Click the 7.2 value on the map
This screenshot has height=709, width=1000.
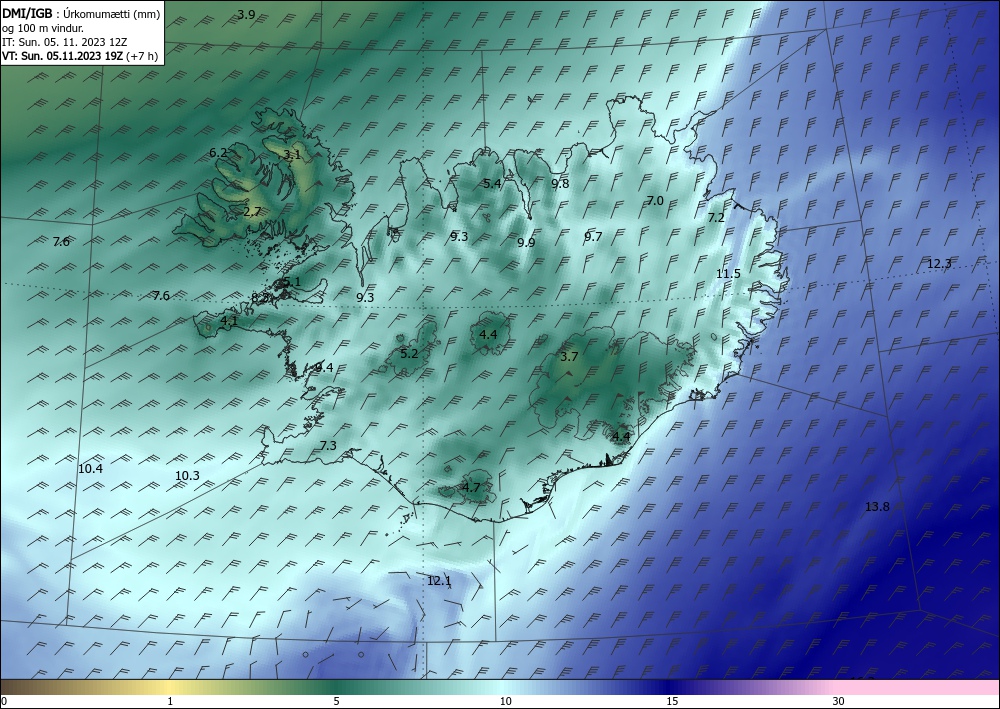click(716, 217)
